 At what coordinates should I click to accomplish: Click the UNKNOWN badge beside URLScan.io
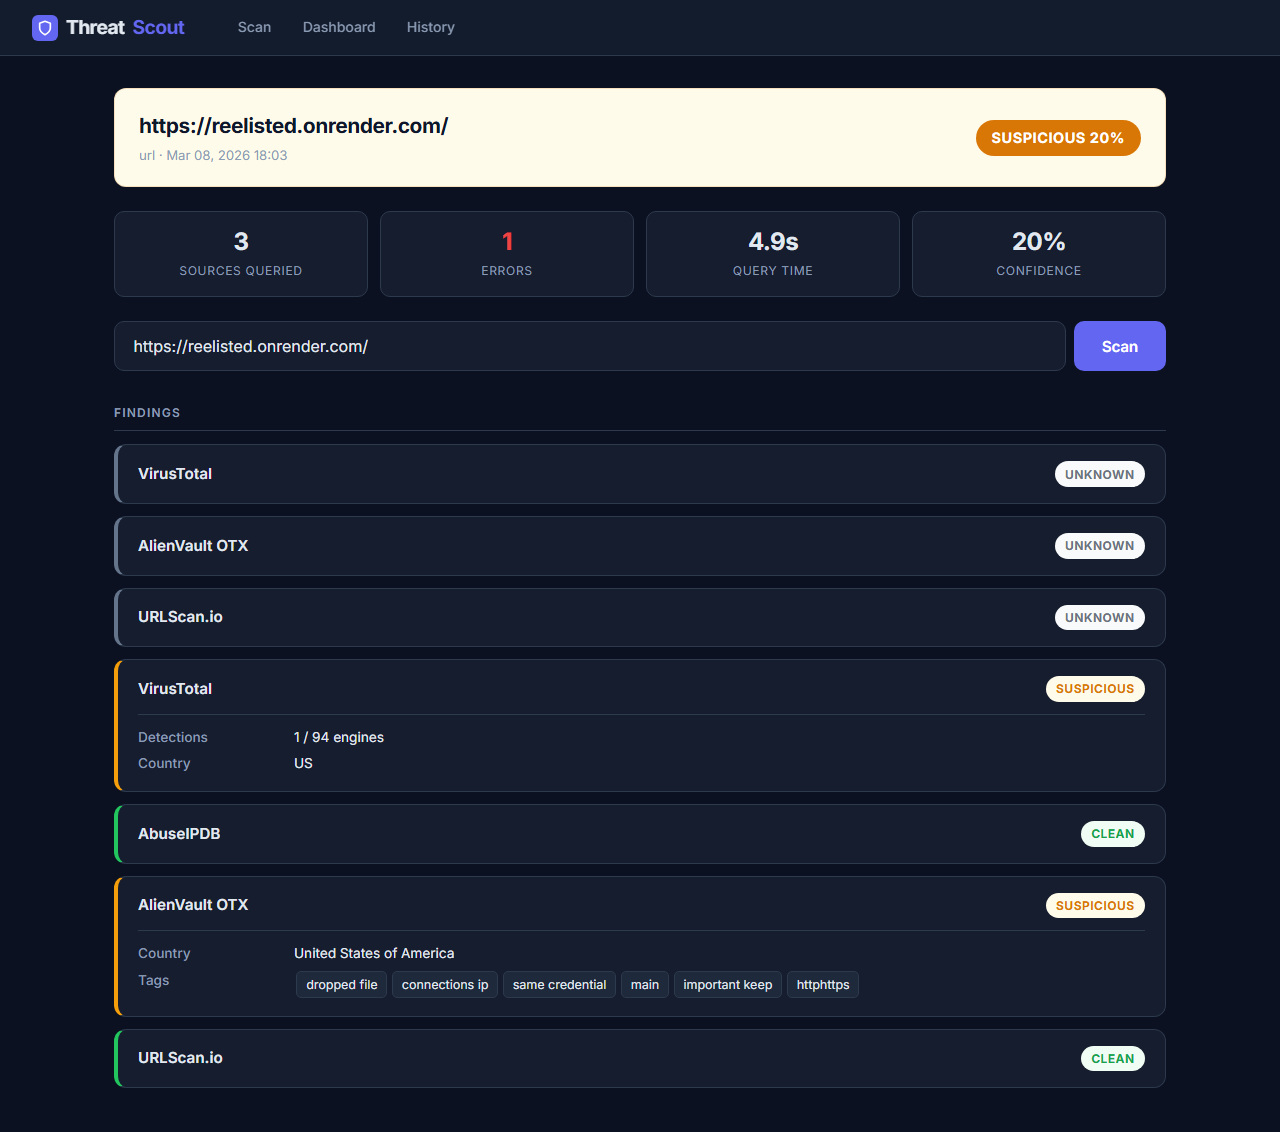point(1100,617)
